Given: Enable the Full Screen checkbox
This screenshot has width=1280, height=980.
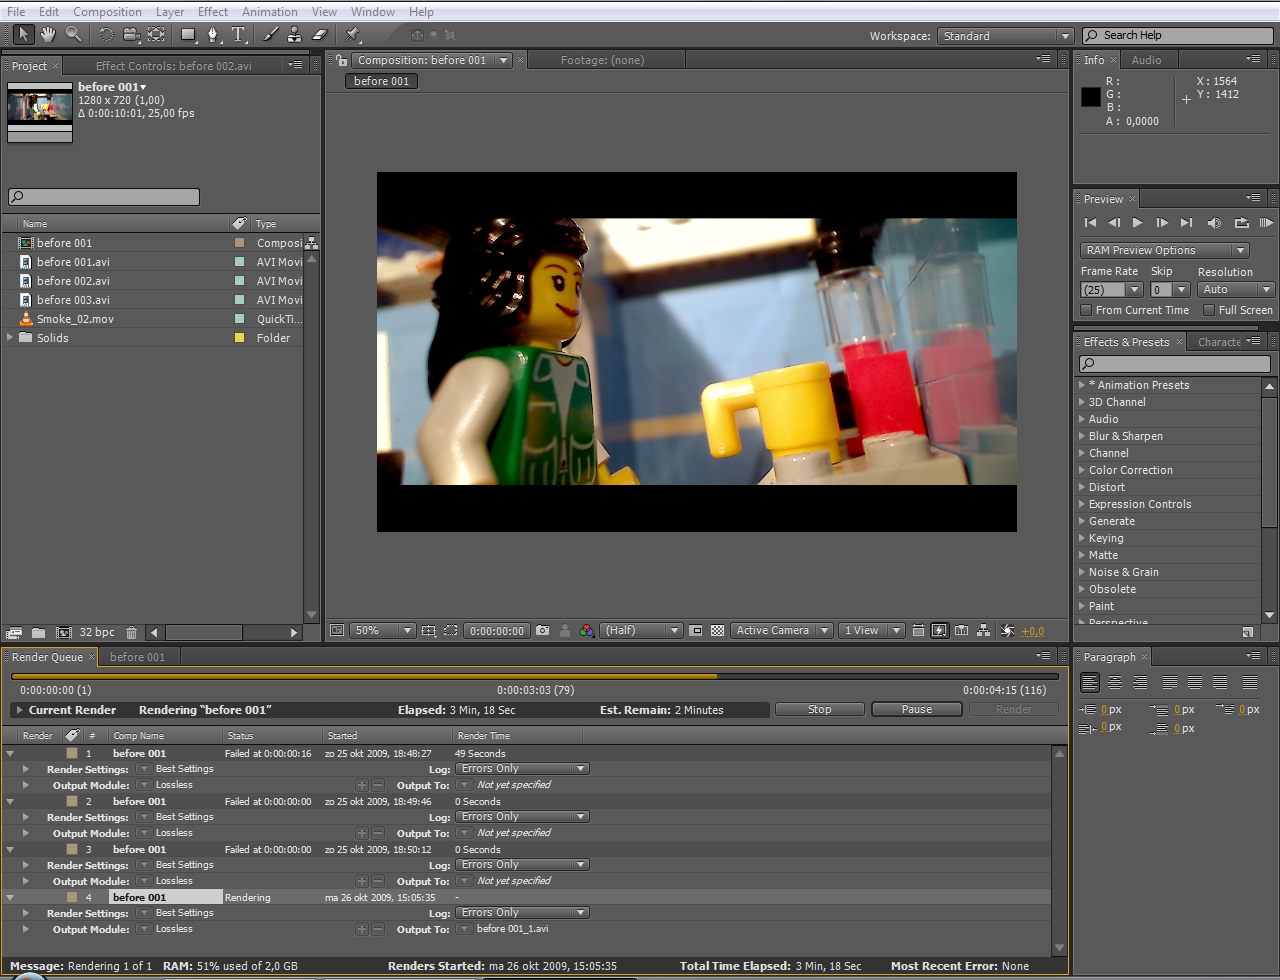Looking at the screenshot, I should pyautogui.click(x=1209, y=310).
